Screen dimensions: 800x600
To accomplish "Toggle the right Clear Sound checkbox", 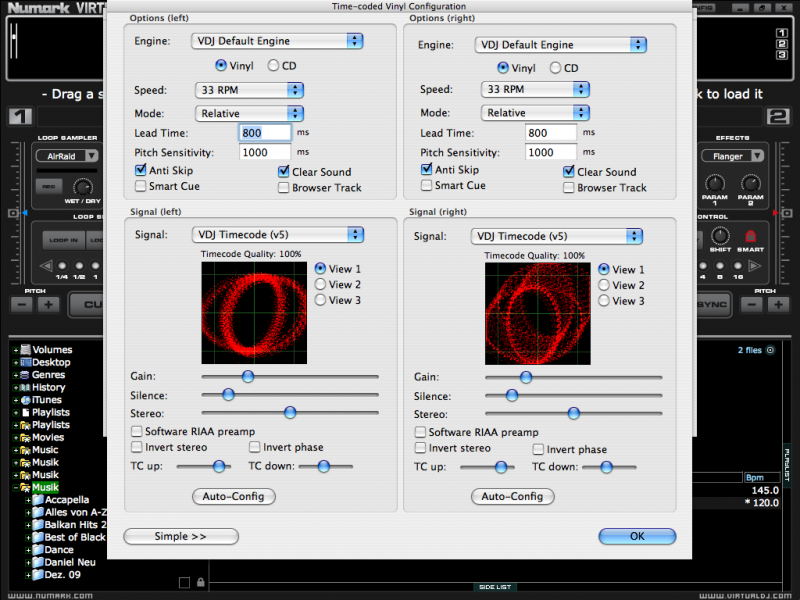I will 569,172.
